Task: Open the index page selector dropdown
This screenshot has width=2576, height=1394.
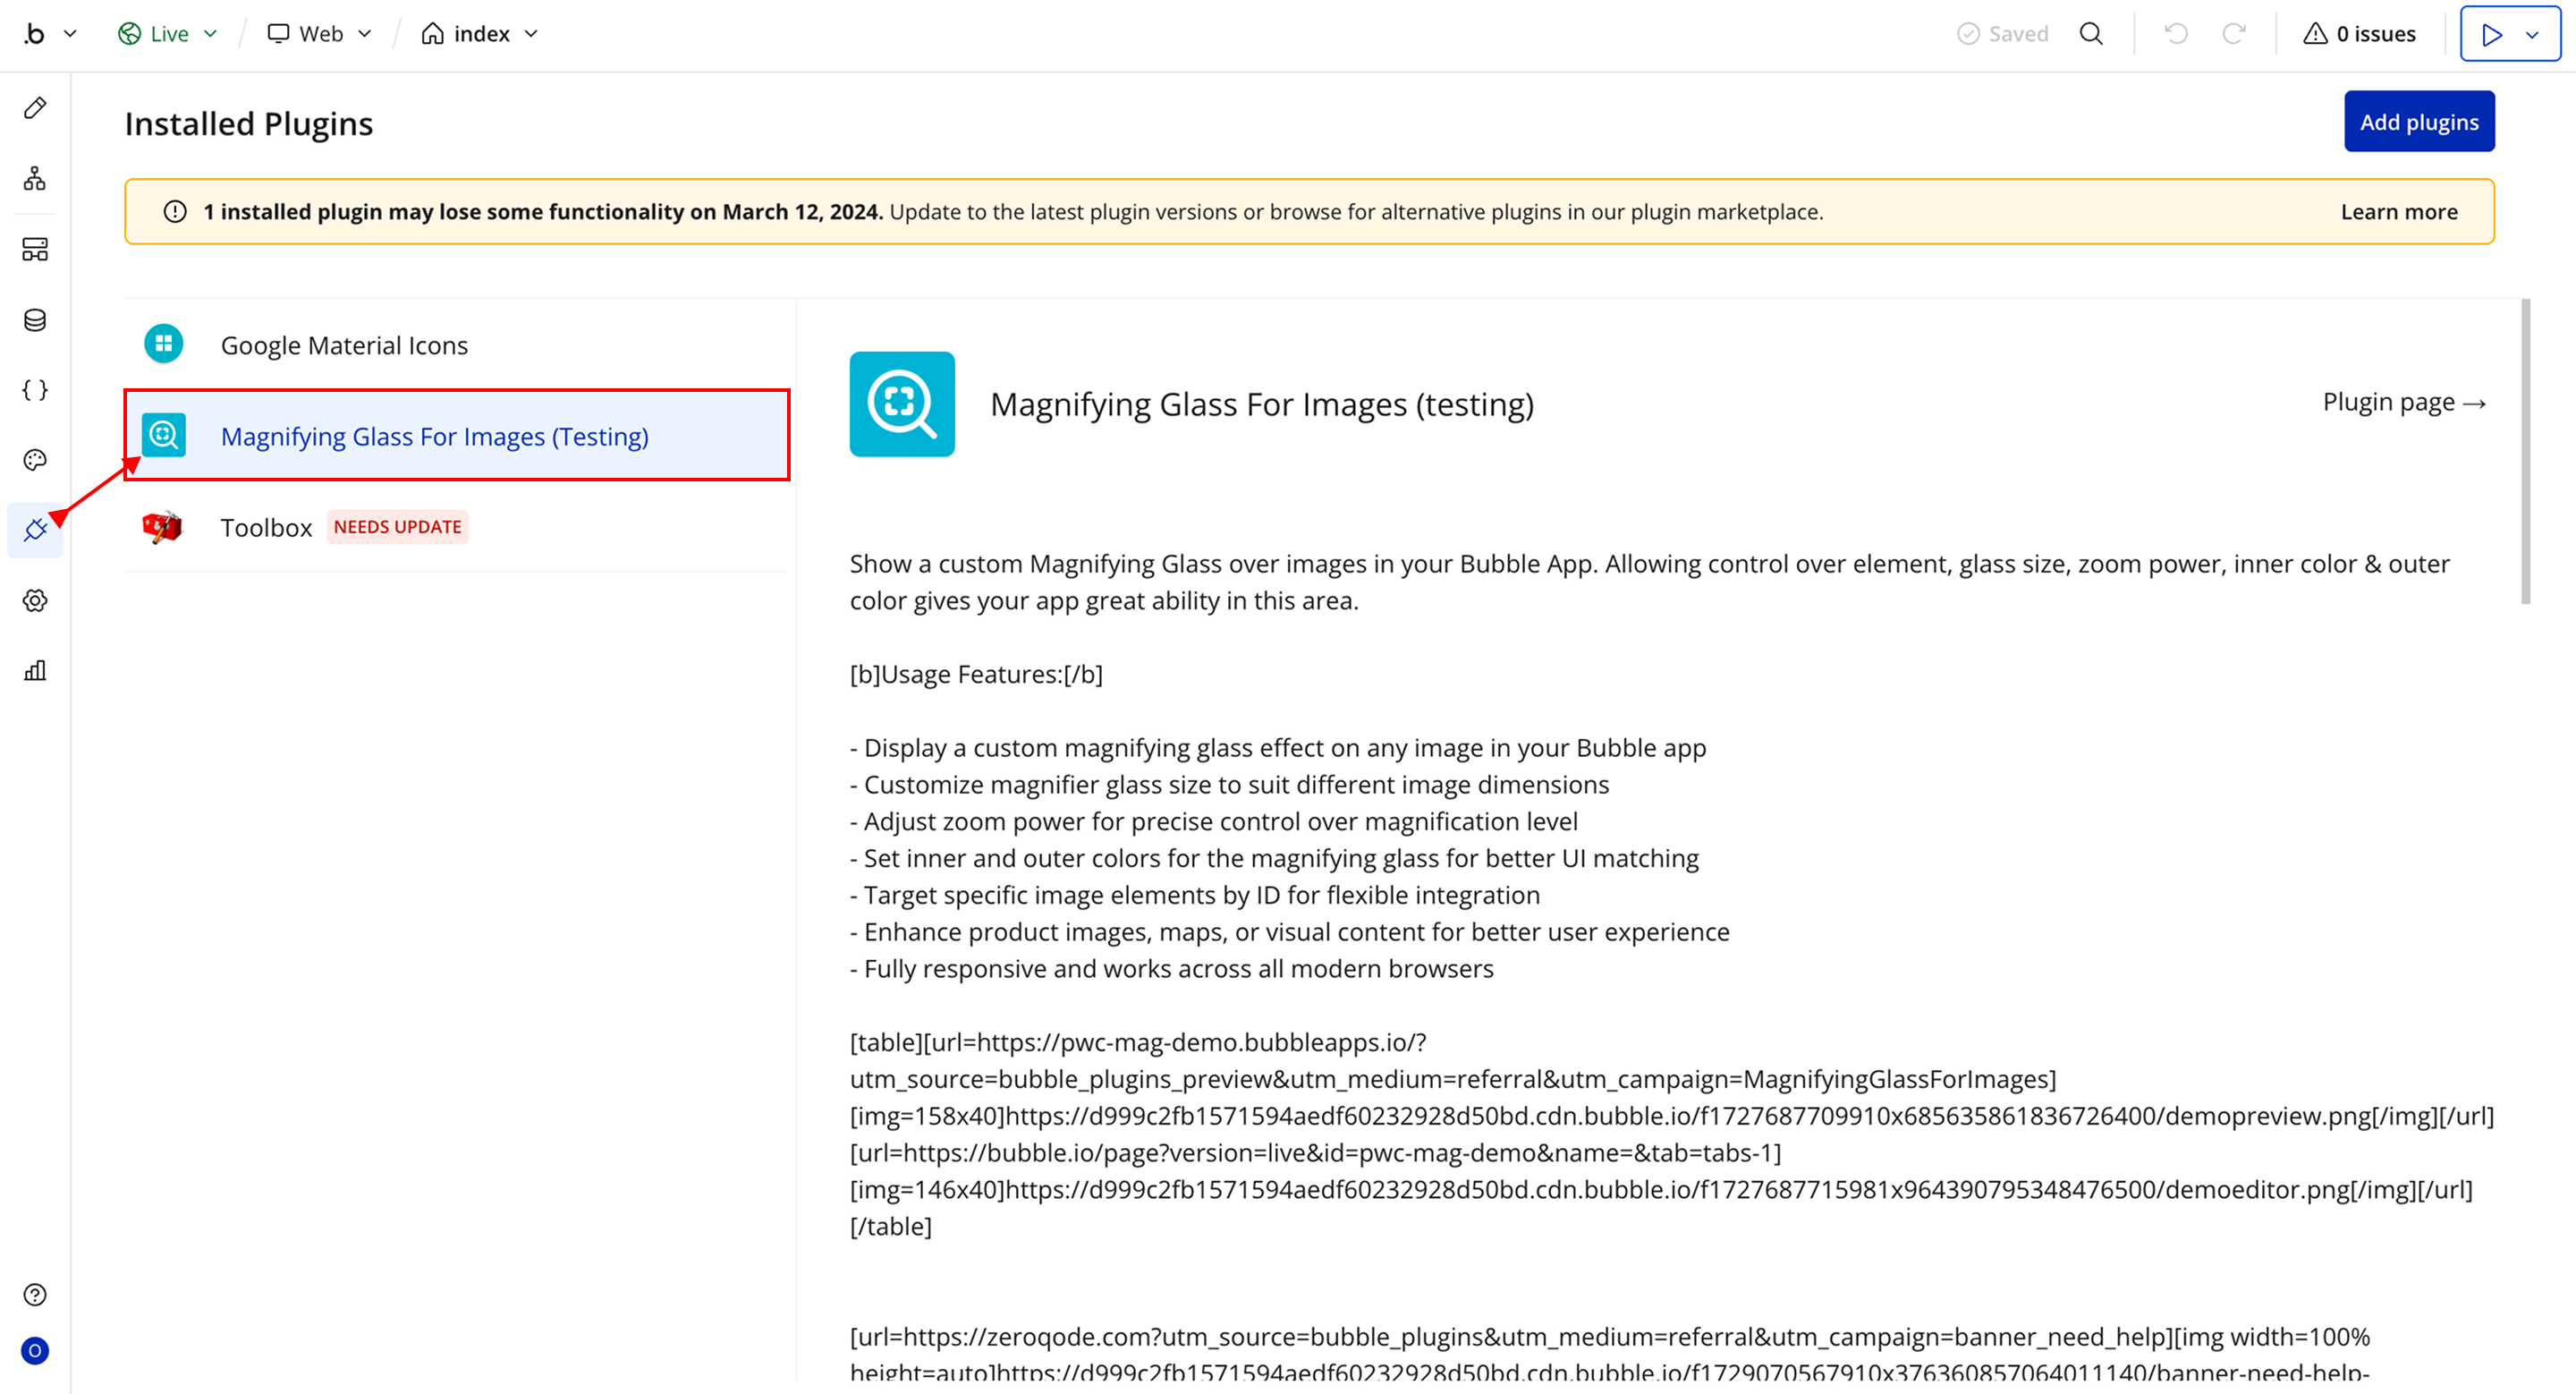Action: (x=481, y=34)
